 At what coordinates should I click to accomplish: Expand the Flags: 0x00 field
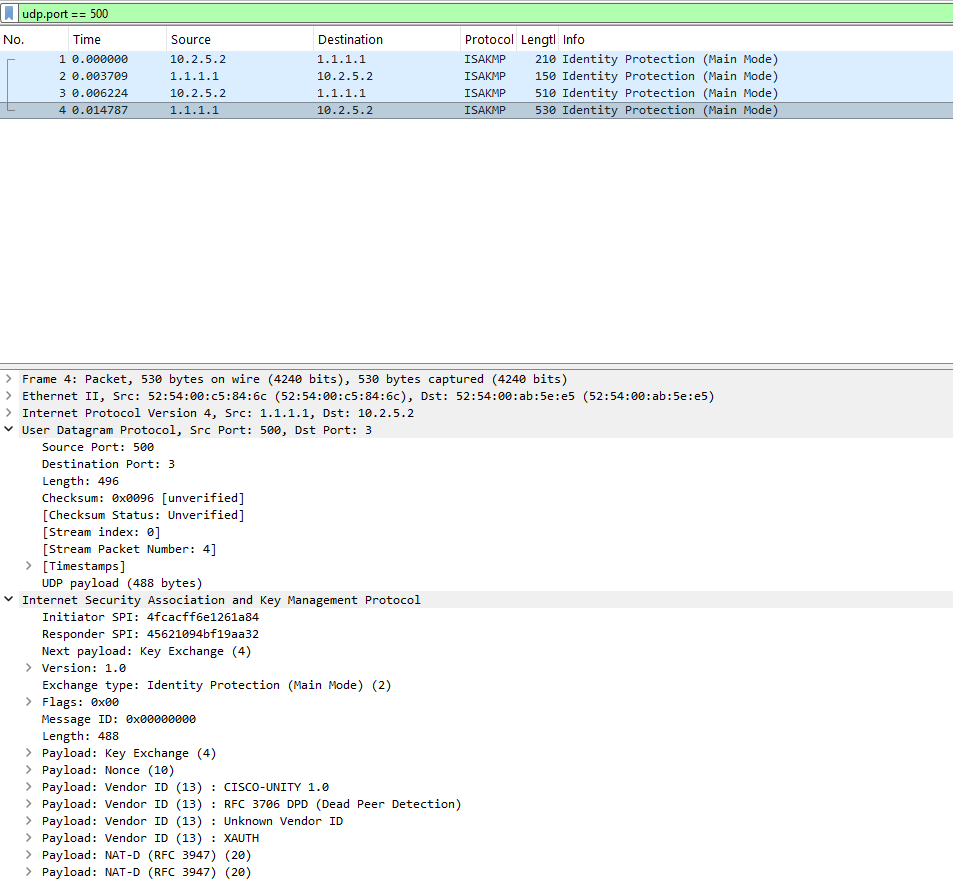click(x=29, y=702)
